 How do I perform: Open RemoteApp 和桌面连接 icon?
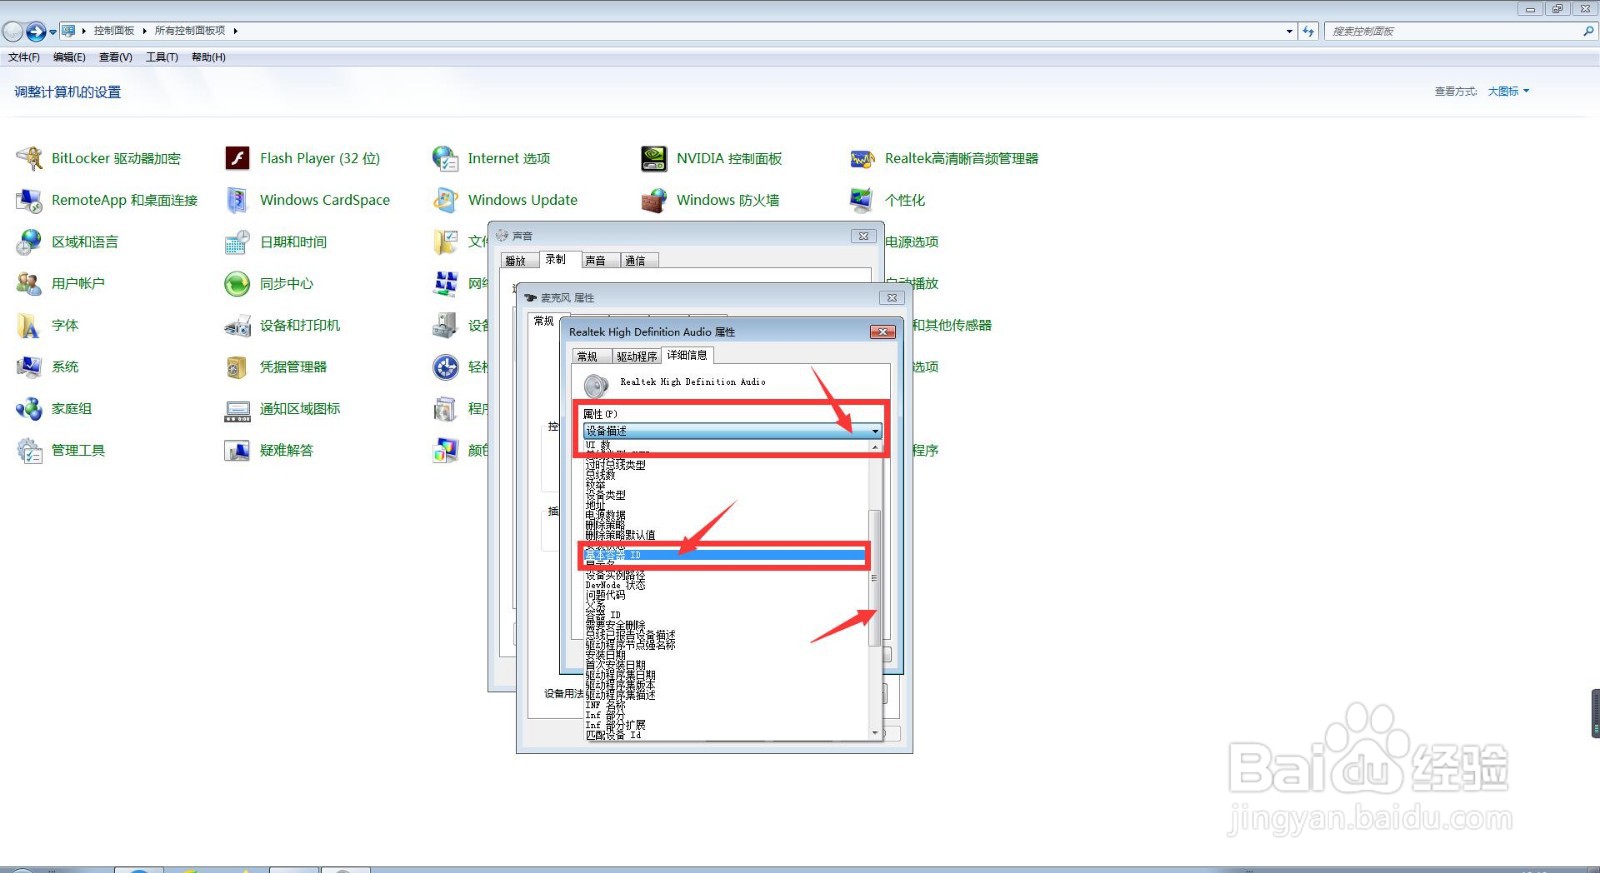(x=29, y=200)
